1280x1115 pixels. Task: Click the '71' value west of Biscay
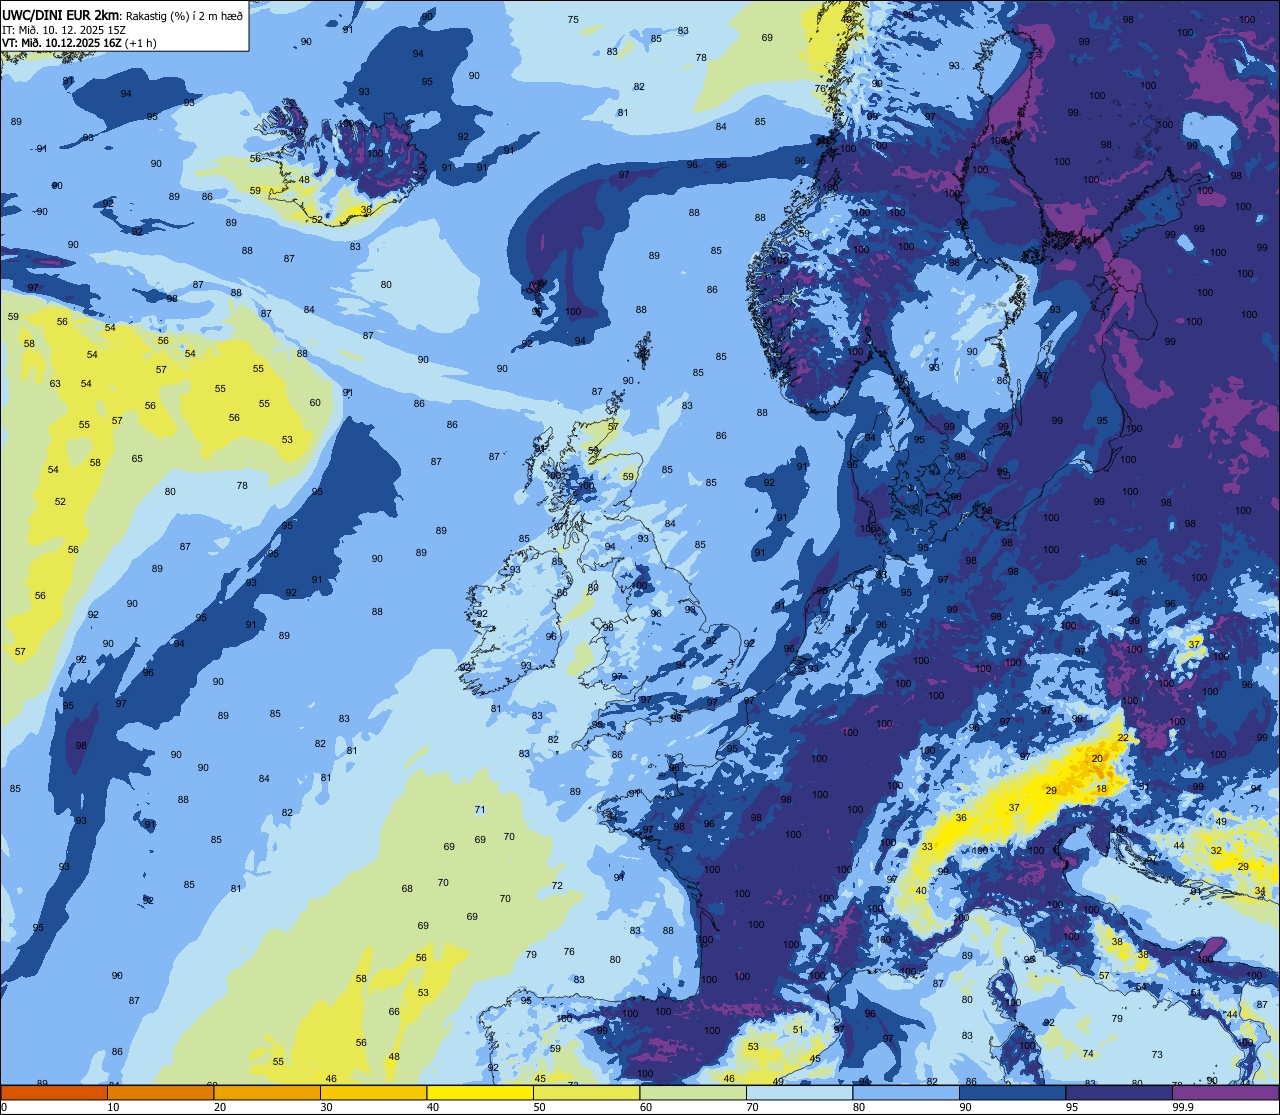coord(480,810)
